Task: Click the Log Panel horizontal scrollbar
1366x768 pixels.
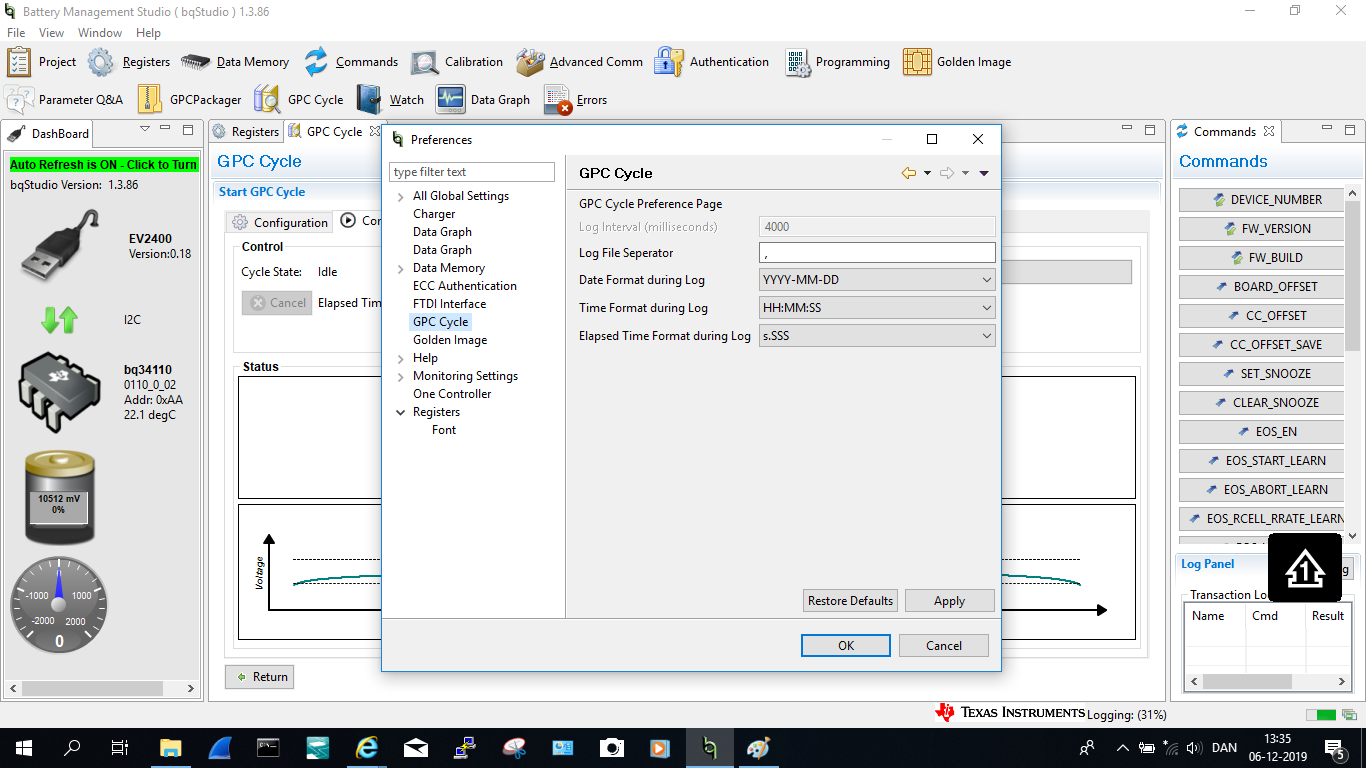Action: point(1267,682)
